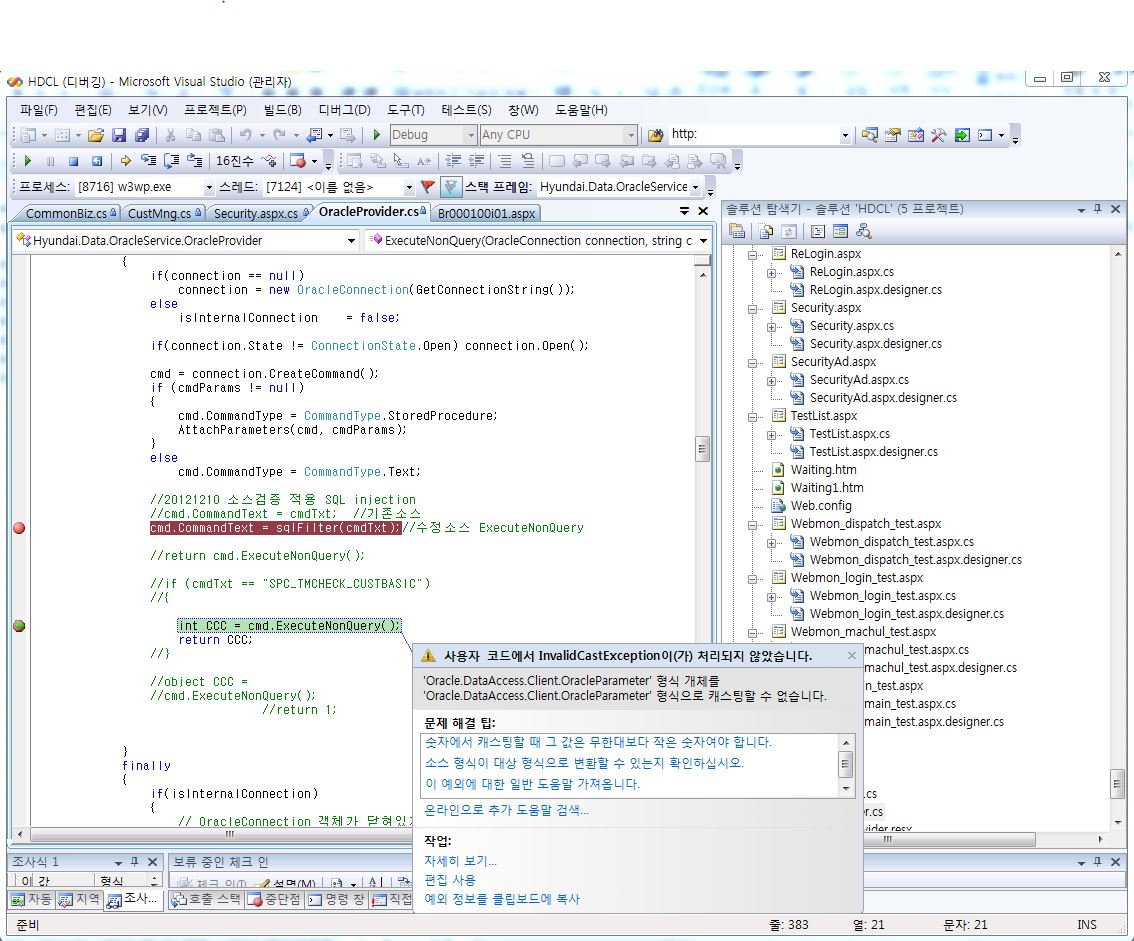The height and width of the screenshot is (941, 1134).
Task: Open the Debug configuration dropdown
Action: (x=470, y=135)
